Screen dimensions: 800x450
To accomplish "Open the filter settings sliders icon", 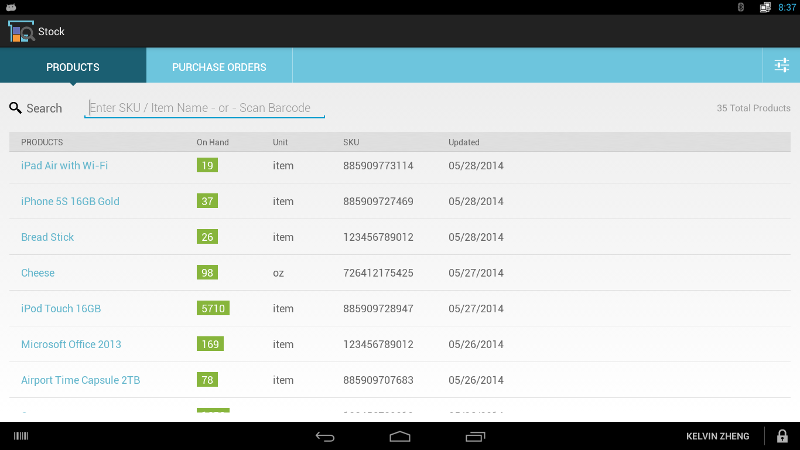I will point(782,65).
